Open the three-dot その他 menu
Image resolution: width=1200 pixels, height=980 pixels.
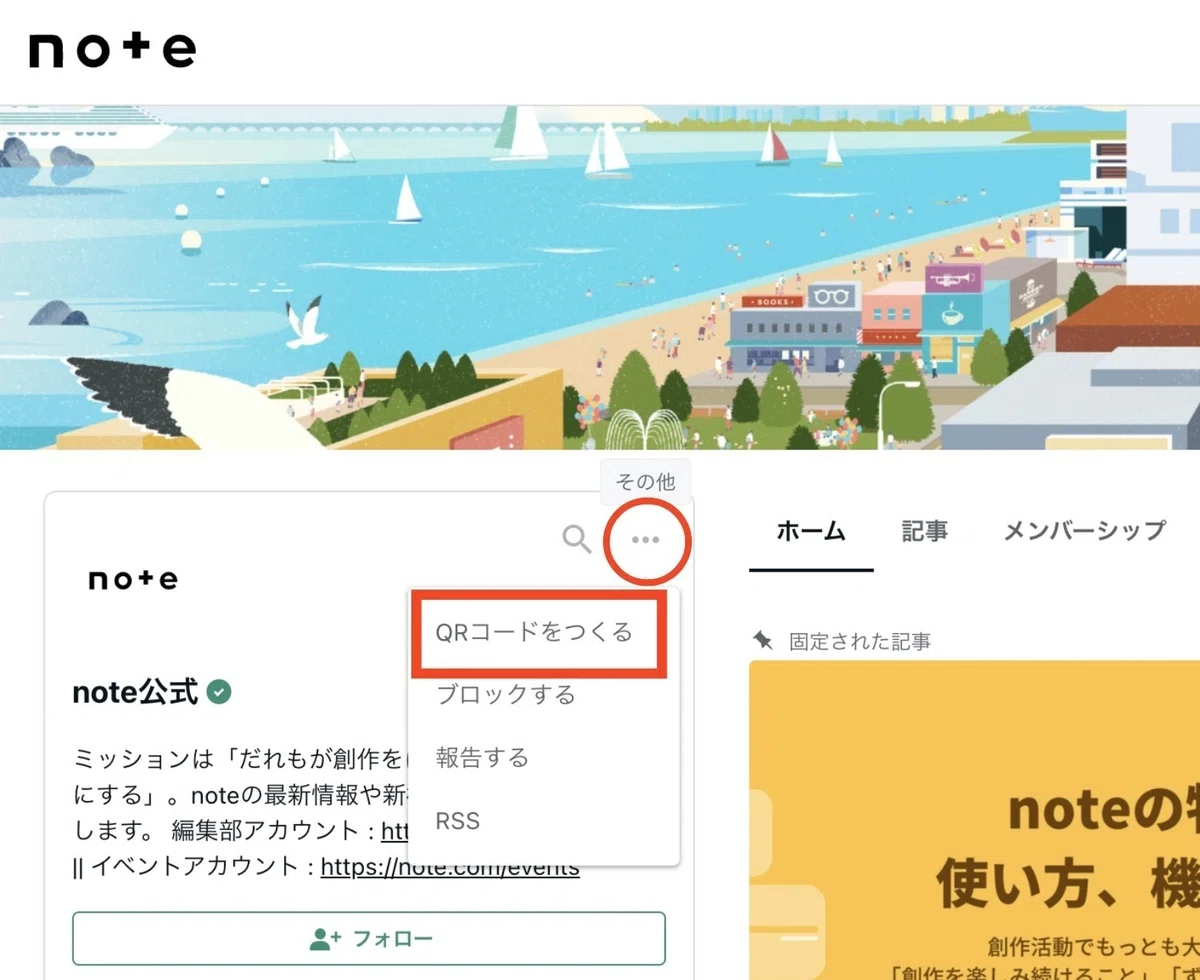coord(646,540)
